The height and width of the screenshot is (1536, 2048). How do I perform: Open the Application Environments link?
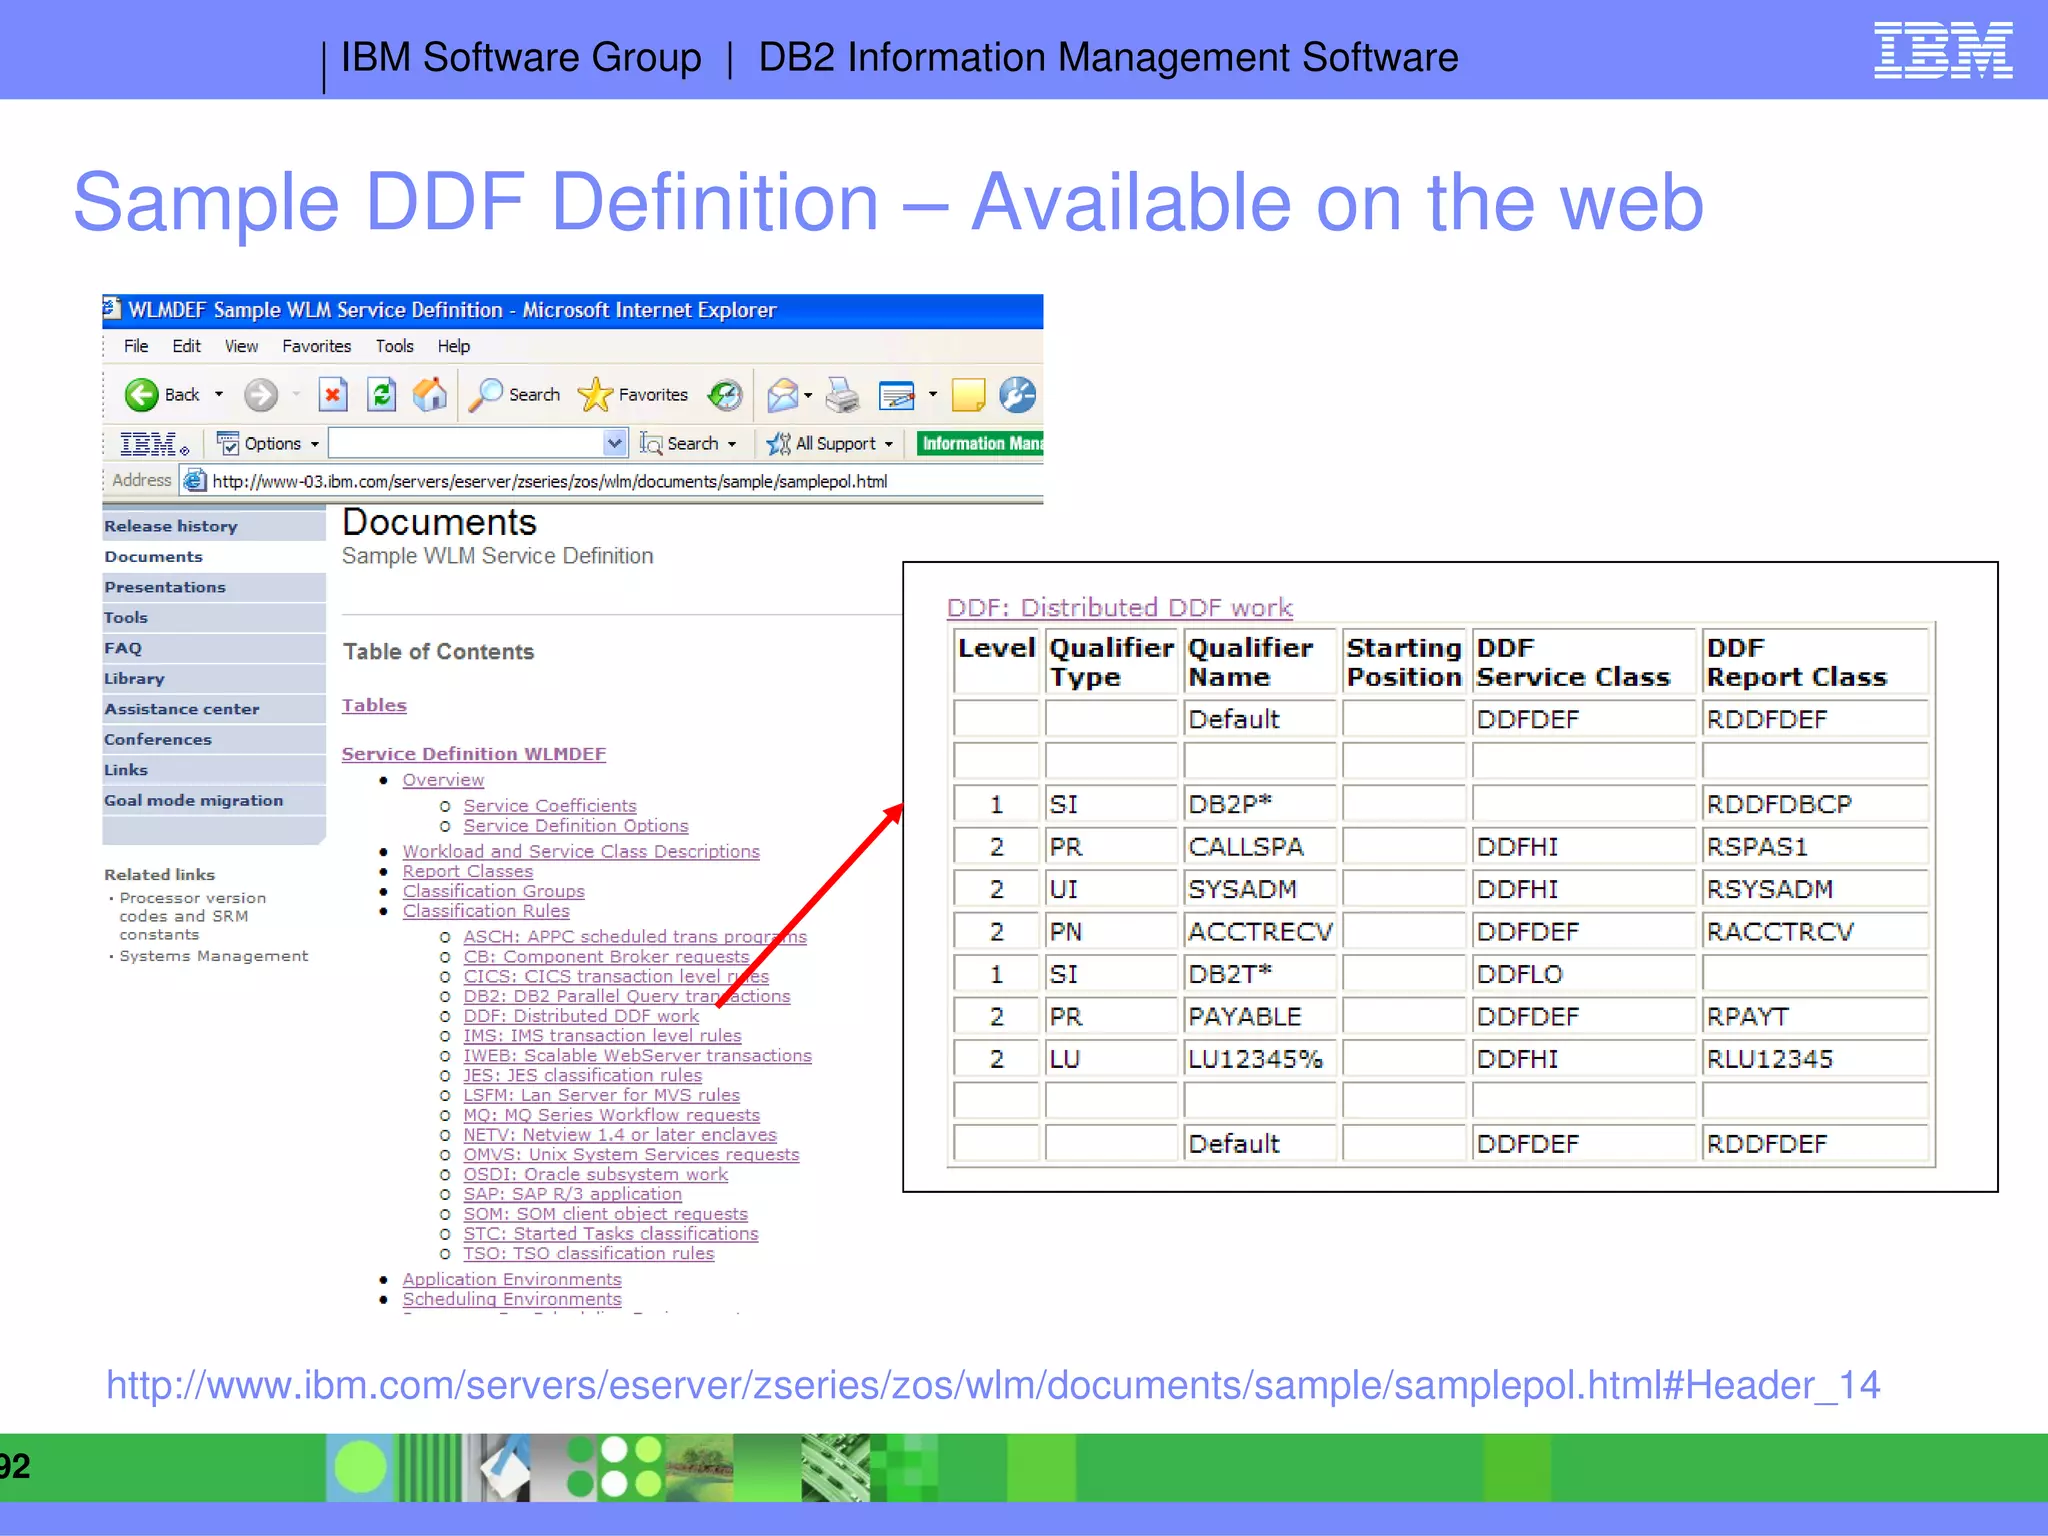point(512,1280)
